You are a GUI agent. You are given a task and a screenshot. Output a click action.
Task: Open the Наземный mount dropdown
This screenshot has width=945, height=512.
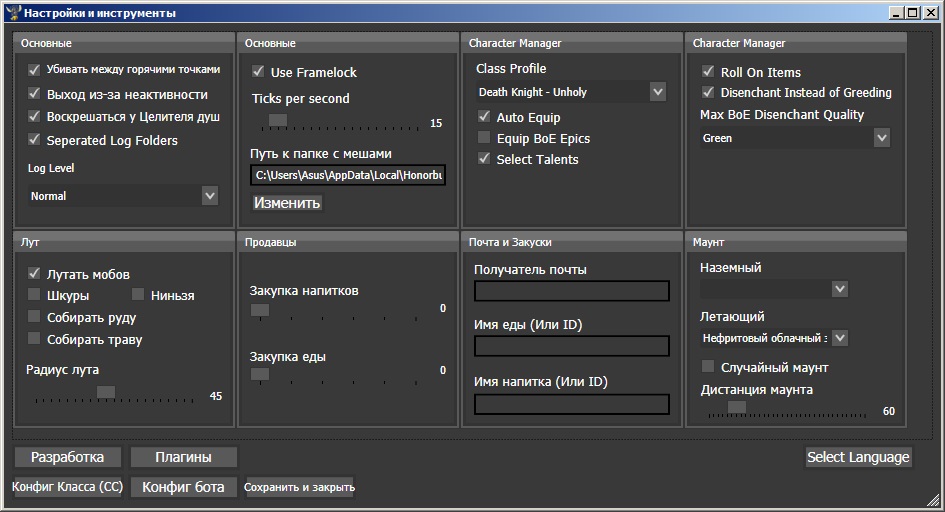click(x=774, y=289)
